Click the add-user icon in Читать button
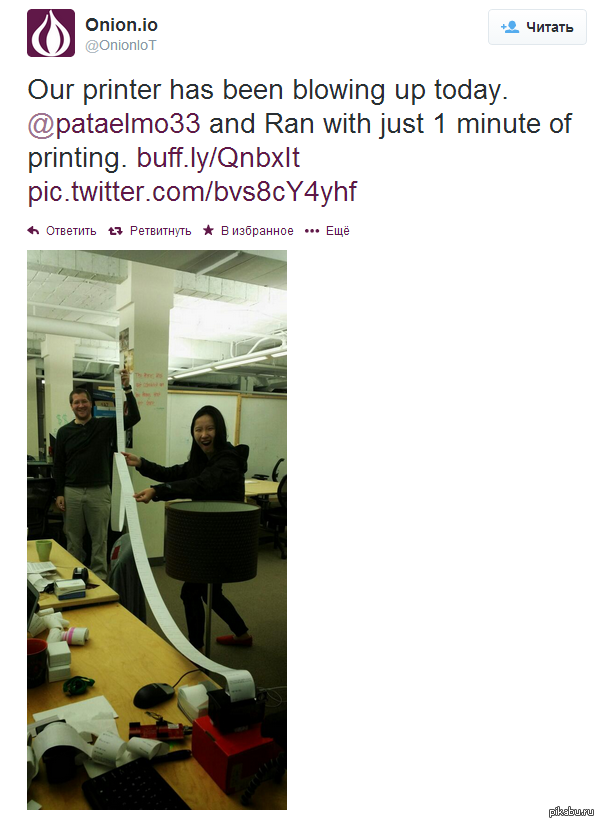Viewport: 599px width, 823px height. tap(510, 27)
